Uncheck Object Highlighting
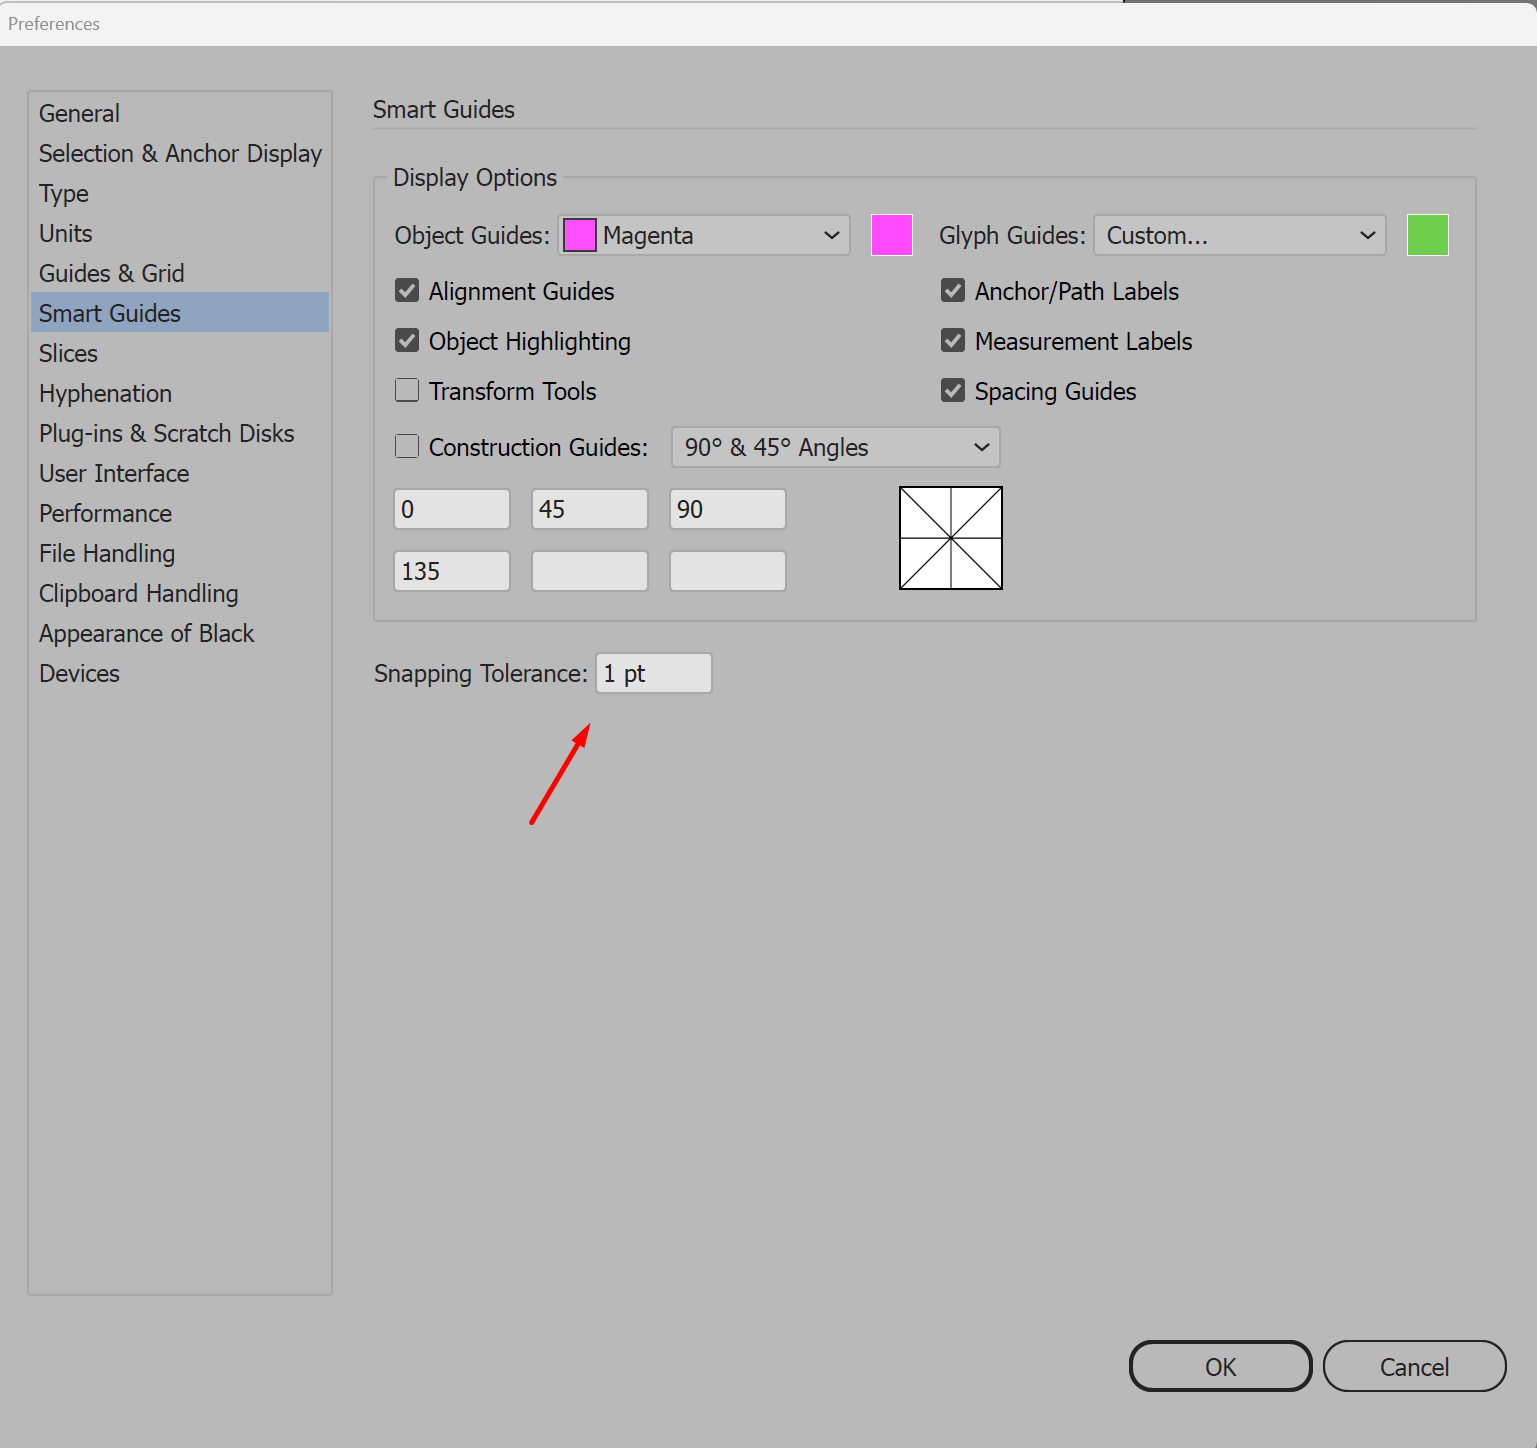The width and height of the screenshot is (1537, 1448). (x=407, y=341)
